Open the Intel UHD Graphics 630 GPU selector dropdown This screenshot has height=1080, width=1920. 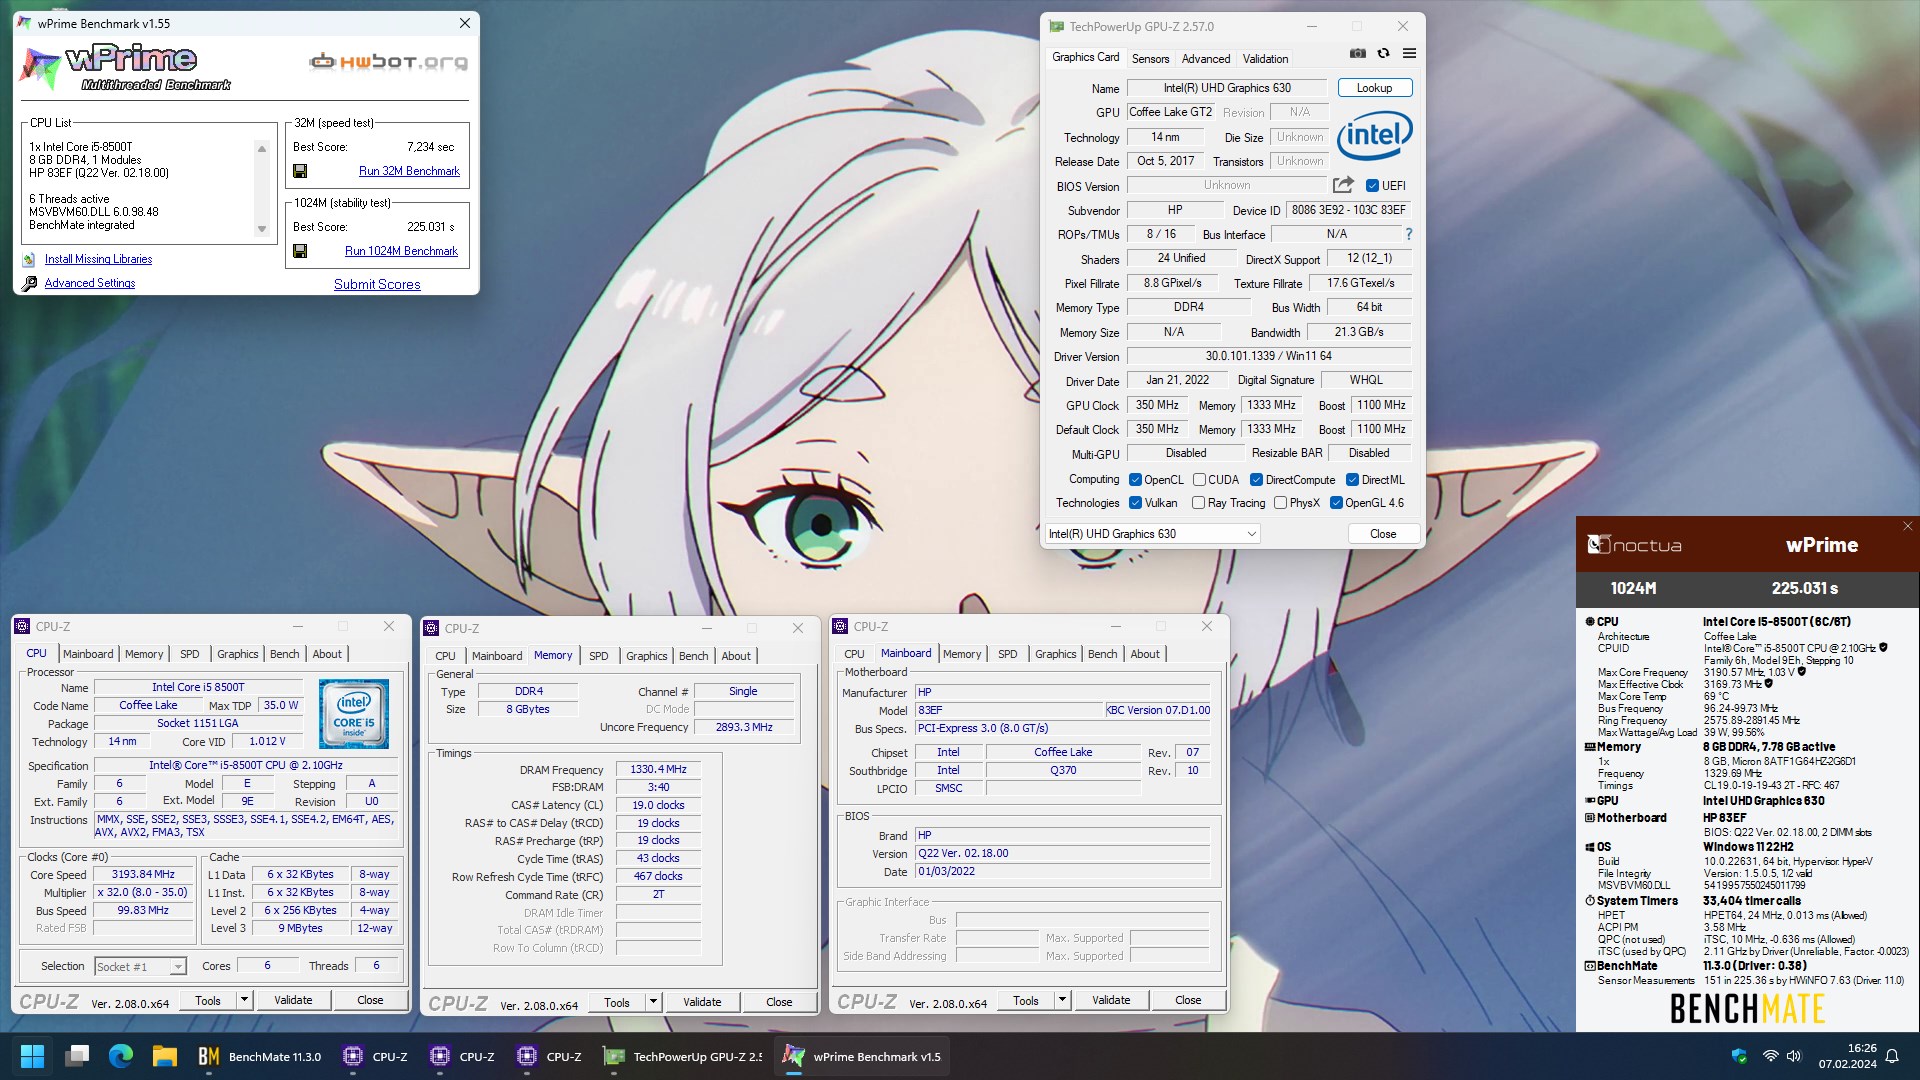point(1152,534)
